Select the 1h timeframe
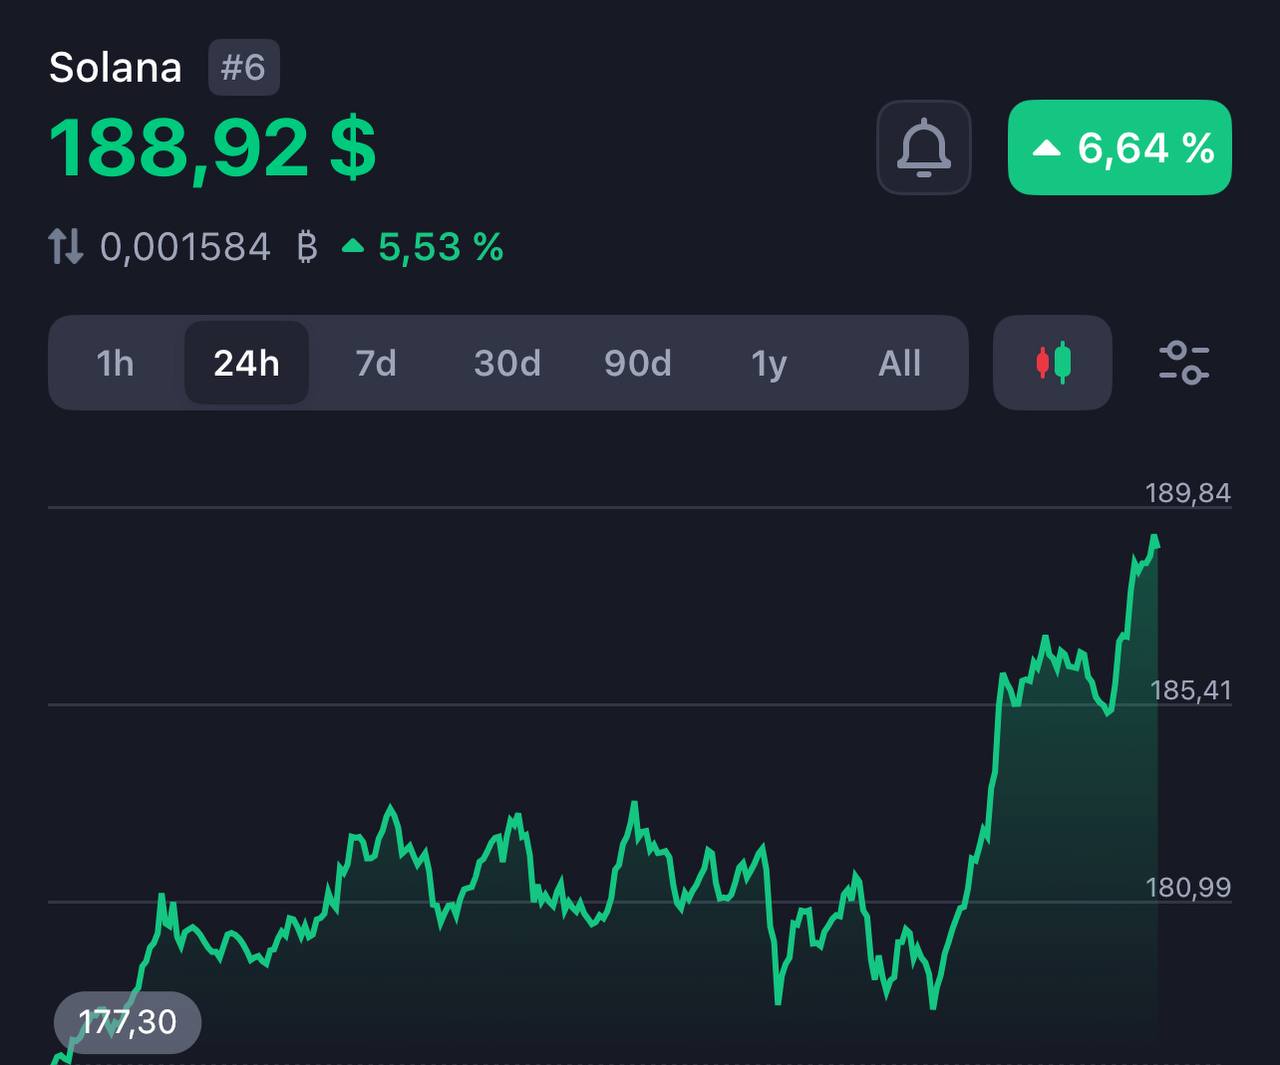The image size is (1280, 1065). pyautogui.click(x=115, y=363)
